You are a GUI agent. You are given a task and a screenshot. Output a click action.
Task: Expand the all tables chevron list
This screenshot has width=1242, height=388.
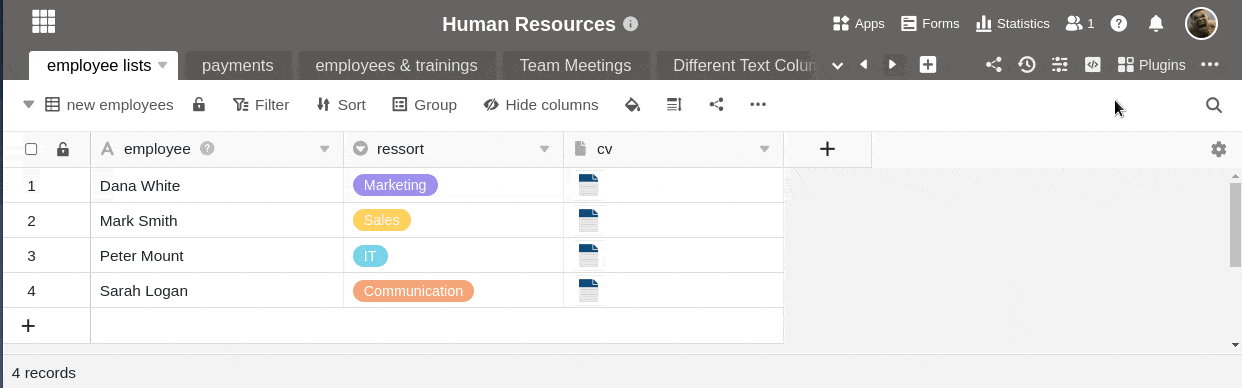click(837, 65)
